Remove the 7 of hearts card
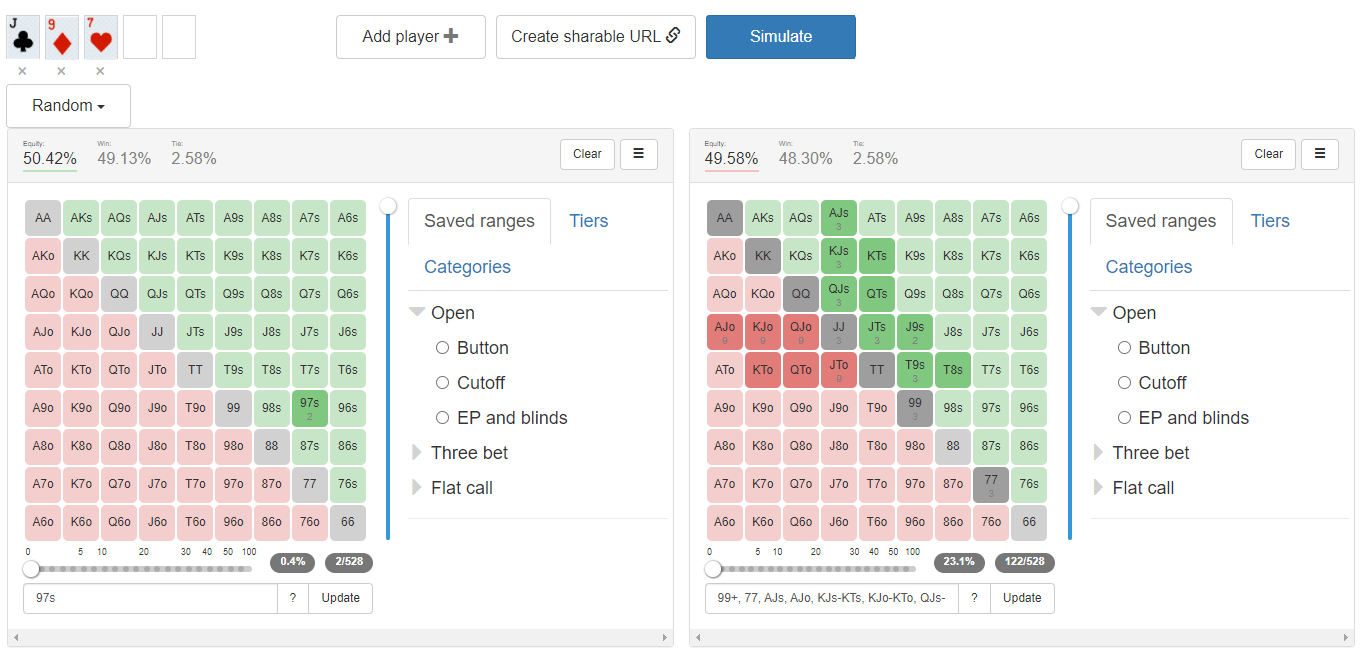This screenshot has height=653, width=1362. point(100,71)
